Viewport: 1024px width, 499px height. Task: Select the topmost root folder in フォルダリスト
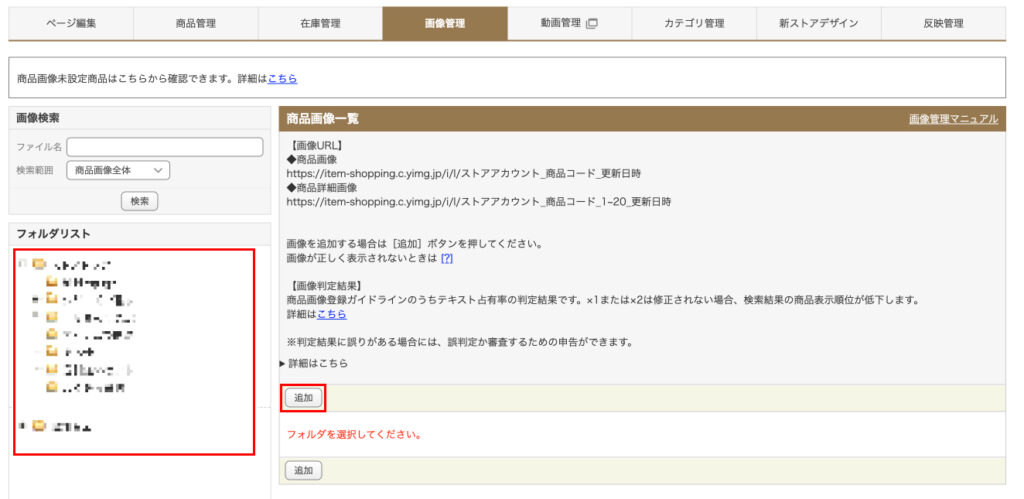(x=82, y=265)
